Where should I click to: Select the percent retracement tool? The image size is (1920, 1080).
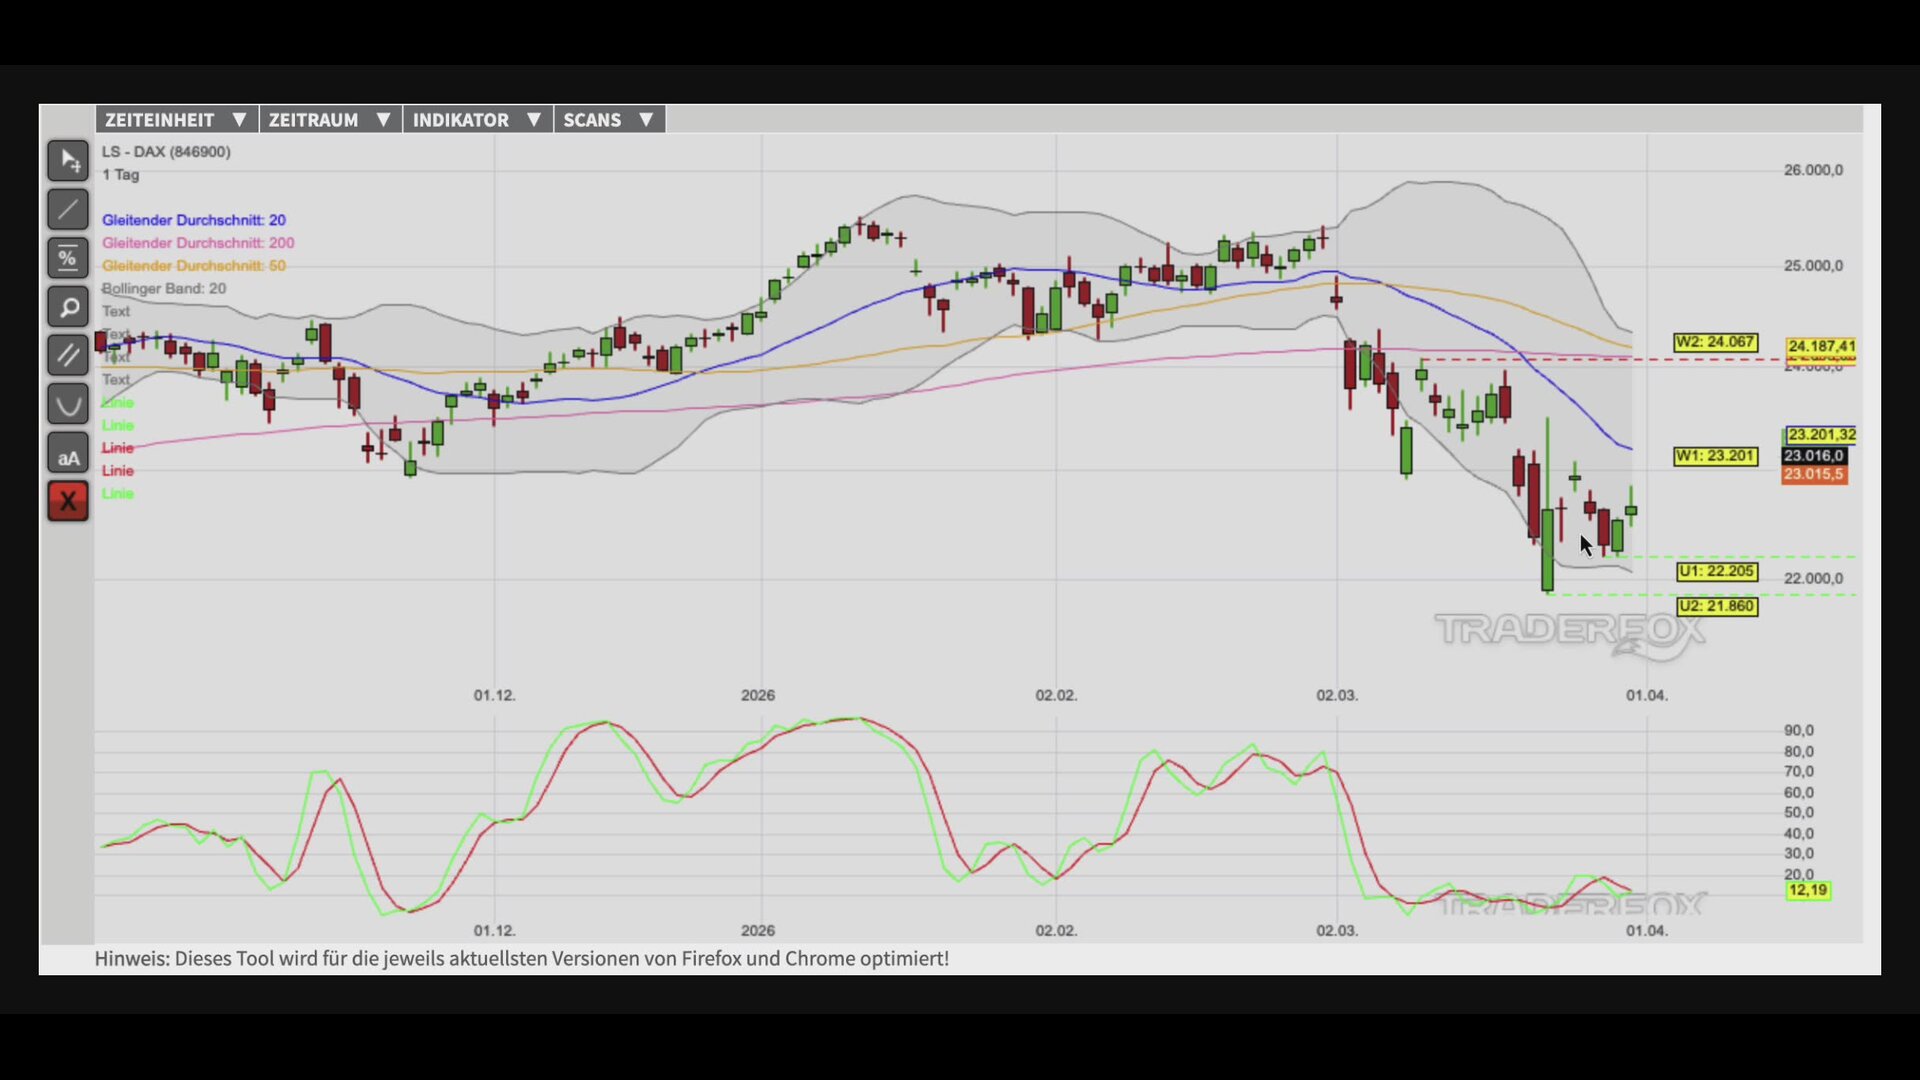(x=68, y=259)
